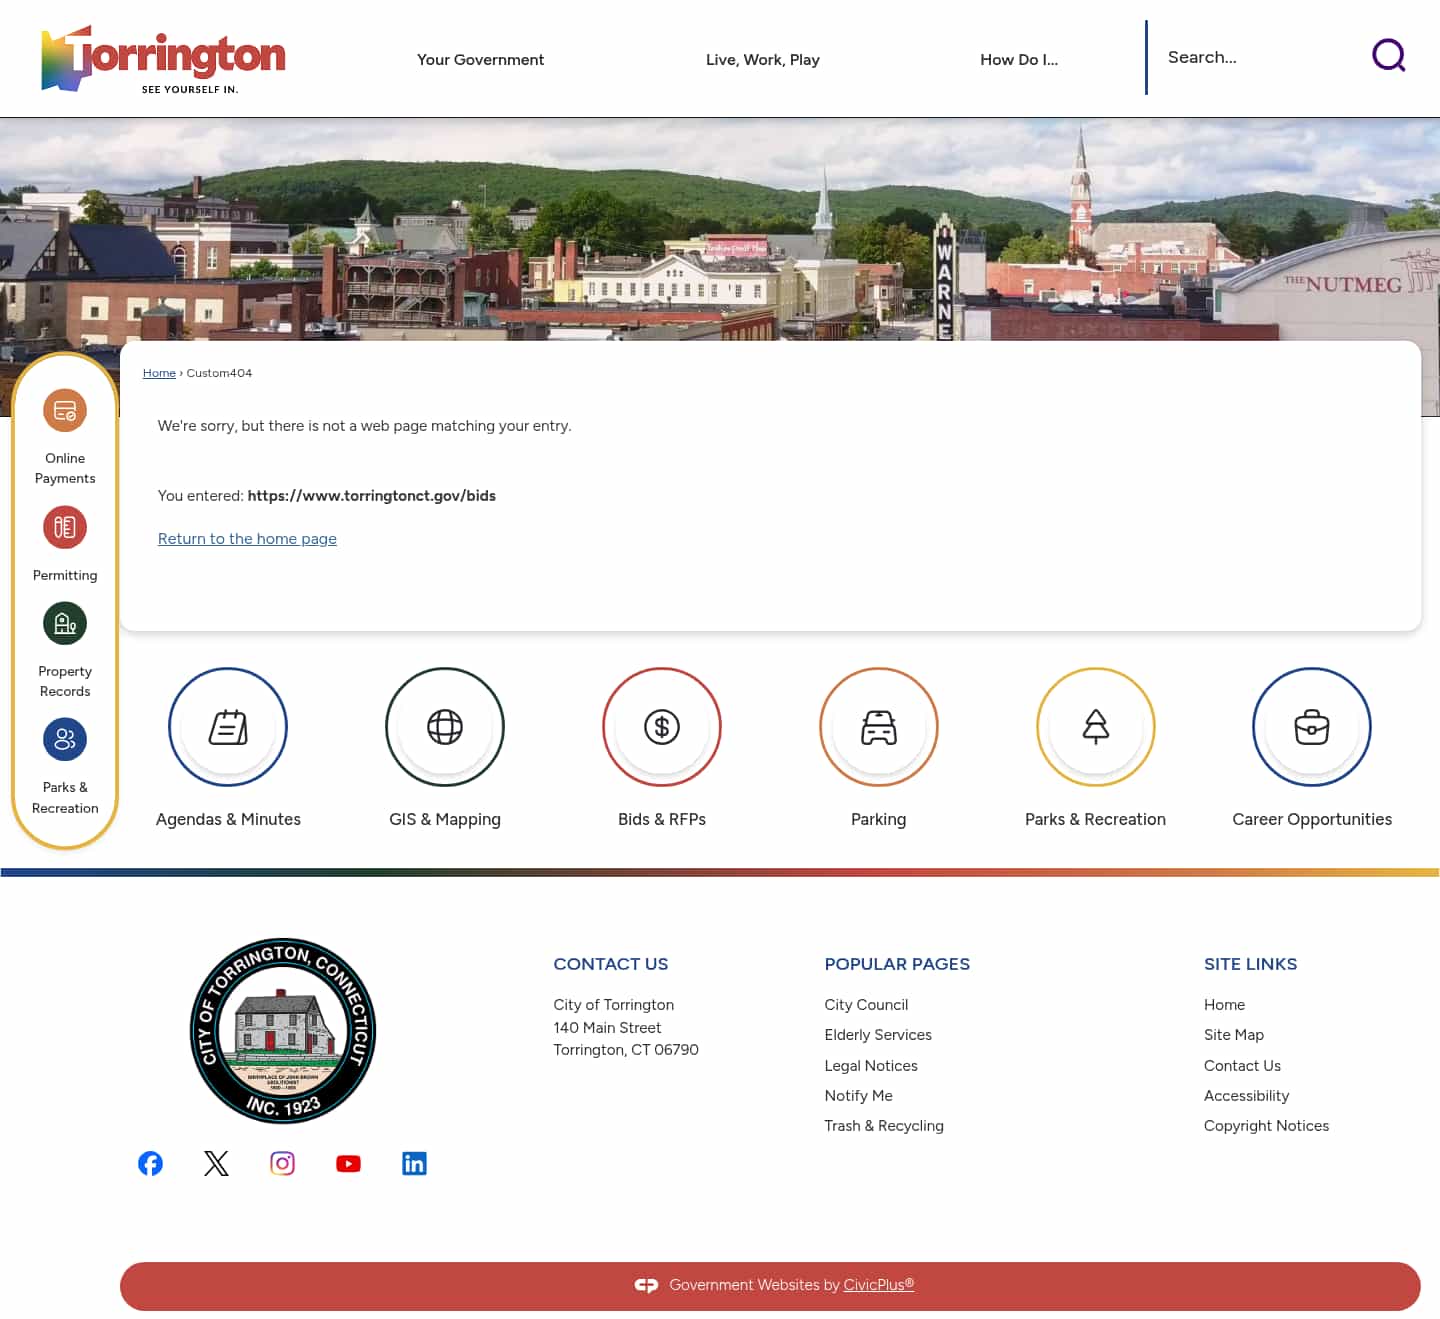This screenshot has width=1440, height=1319.
Task: Open the Agendas & Minutes calendar icon
Action: (x=228, y=727)
